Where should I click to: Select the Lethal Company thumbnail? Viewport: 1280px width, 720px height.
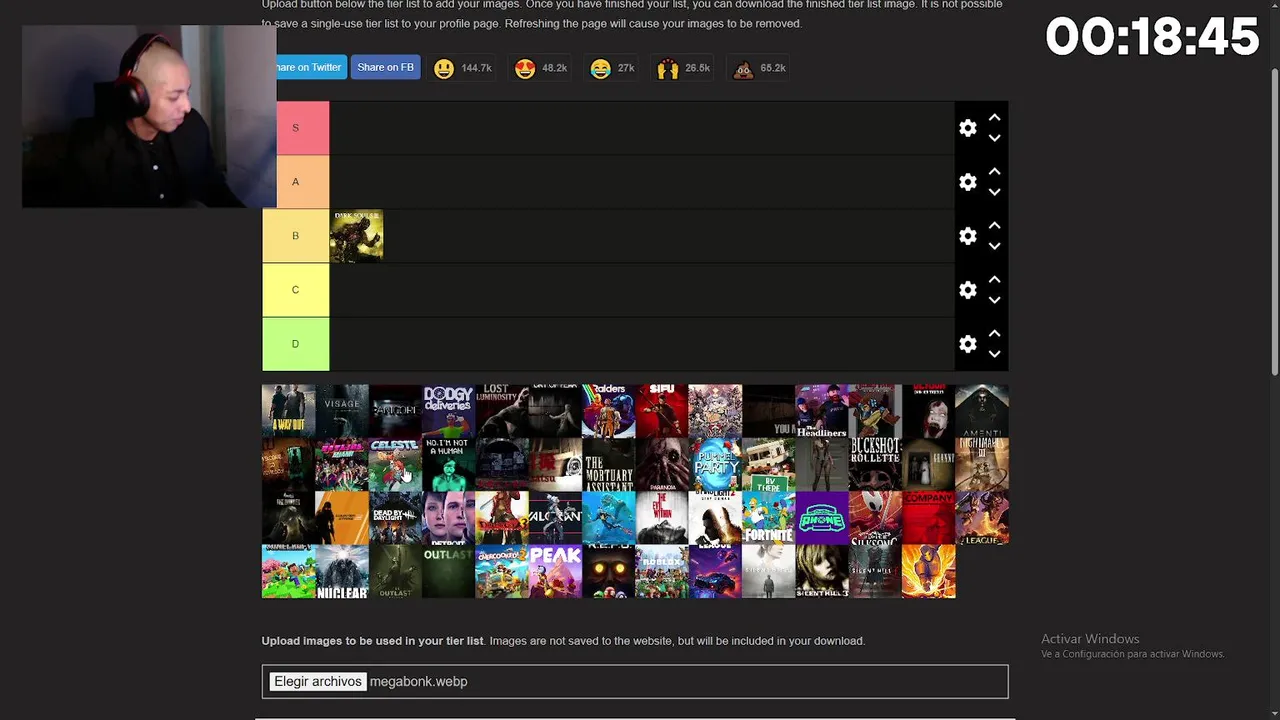928,518
